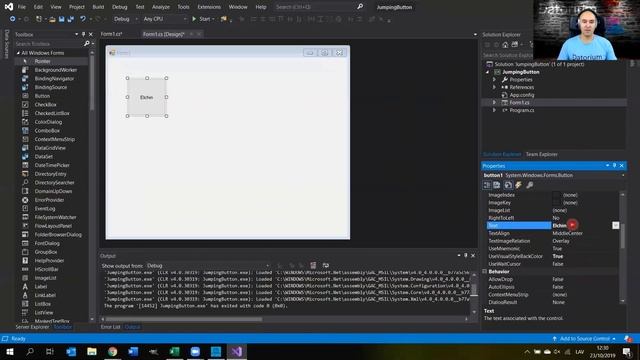
Task: Click the Toolbox search magnifier icon
Action: [87, 43]
